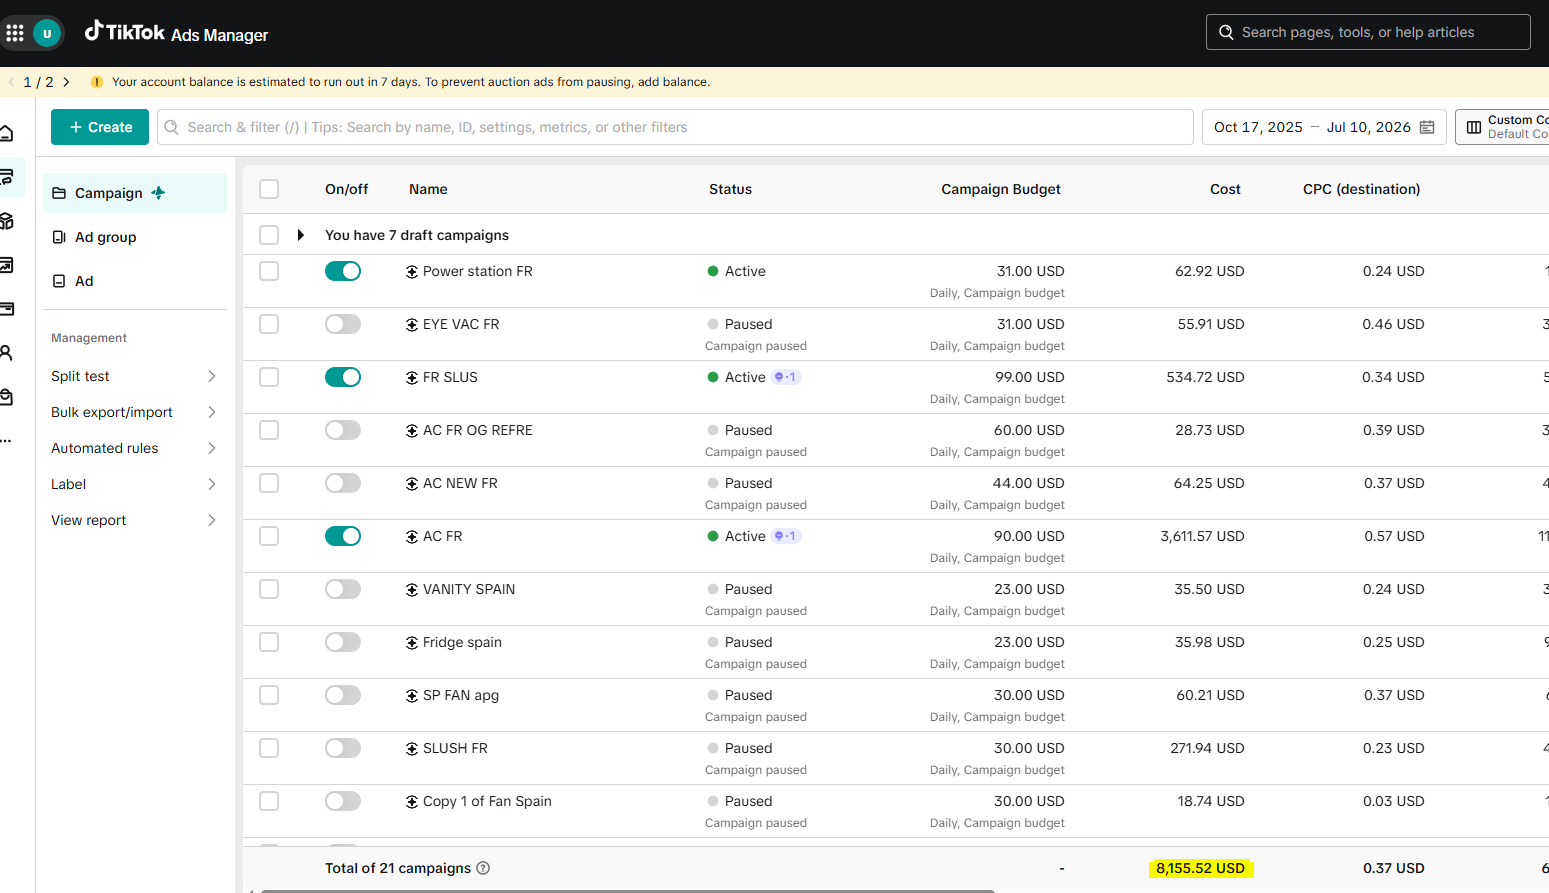This screenshot has width=1549, height=893.
Task: Click the Smart+ icon next to Power station FR
Action: tap(412, 272)
